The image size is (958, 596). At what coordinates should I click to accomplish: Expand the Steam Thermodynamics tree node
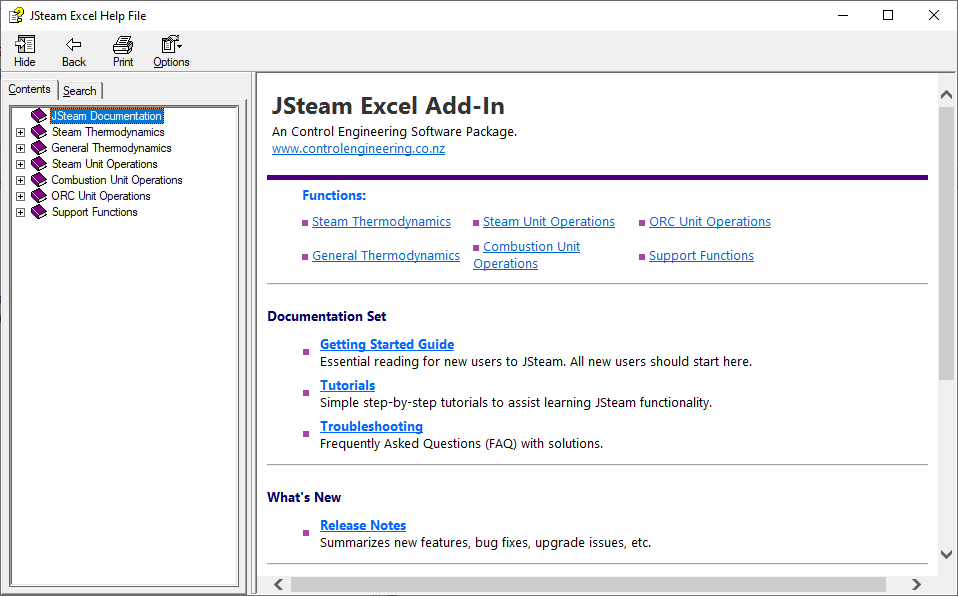[20, 132]
